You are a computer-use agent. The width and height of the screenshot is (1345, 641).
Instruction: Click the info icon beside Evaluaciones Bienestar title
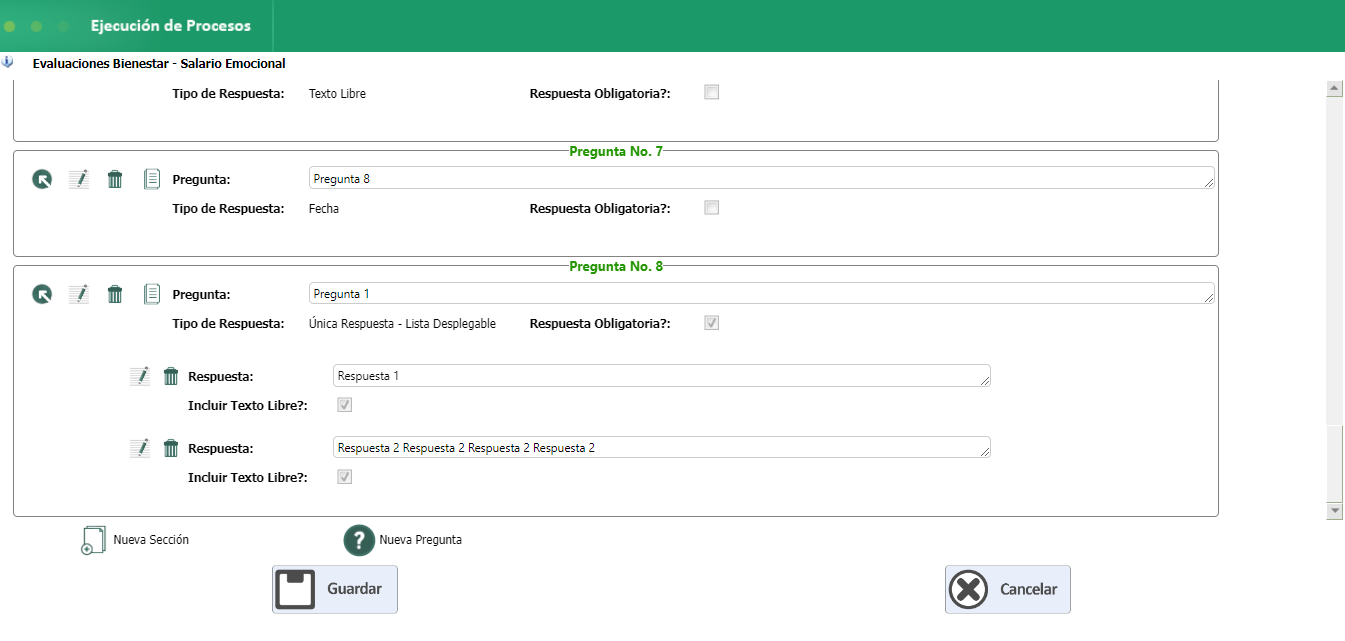[x=8, y=62]
